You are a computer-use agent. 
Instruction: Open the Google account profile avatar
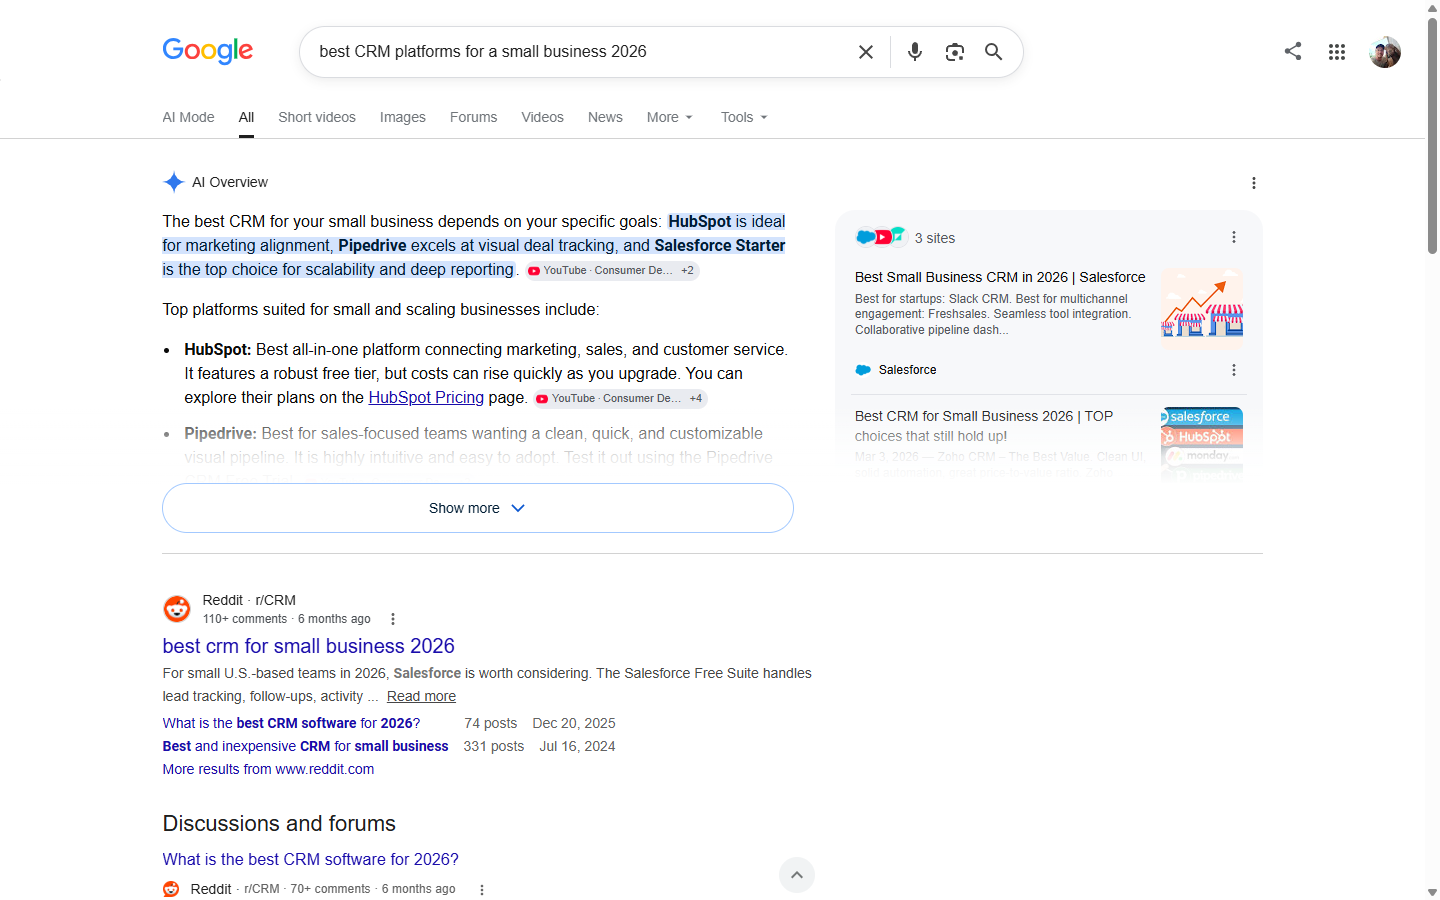click(x=1385, y=52)
